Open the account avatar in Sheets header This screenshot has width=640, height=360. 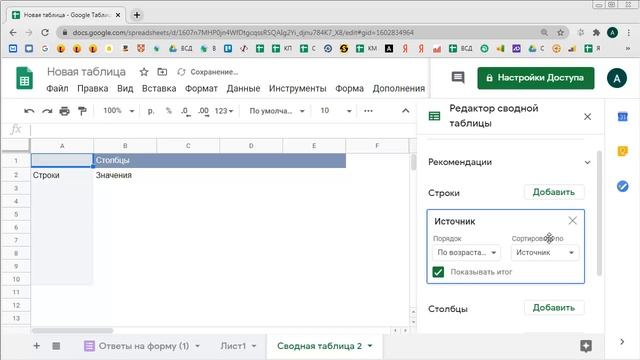pos(617,78)
